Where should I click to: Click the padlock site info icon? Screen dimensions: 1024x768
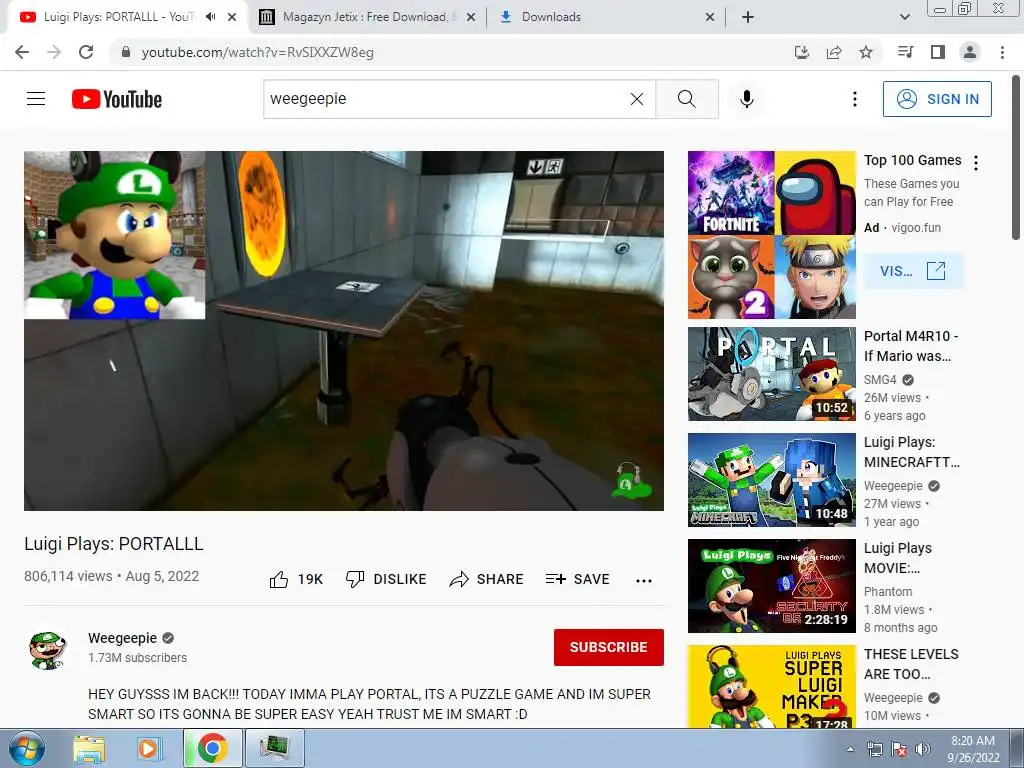coord(126,52)
